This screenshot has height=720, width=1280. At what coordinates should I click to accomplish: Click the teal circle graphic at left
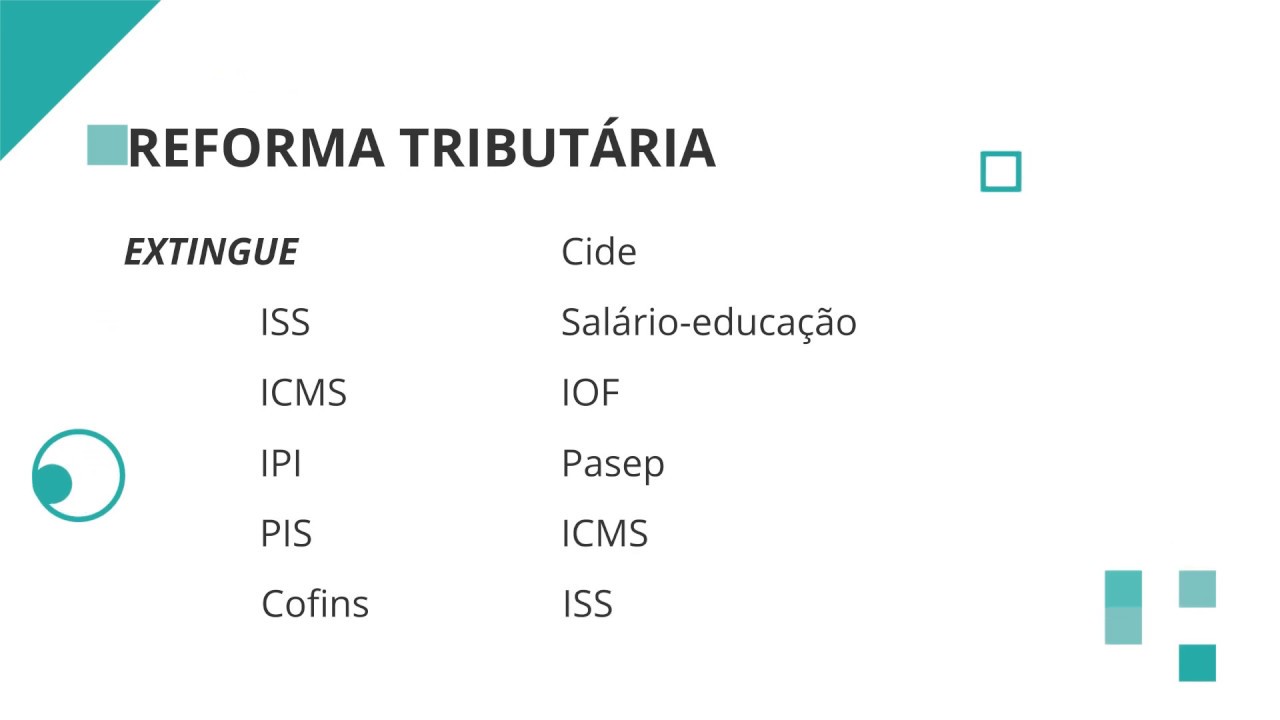(78, 475)
